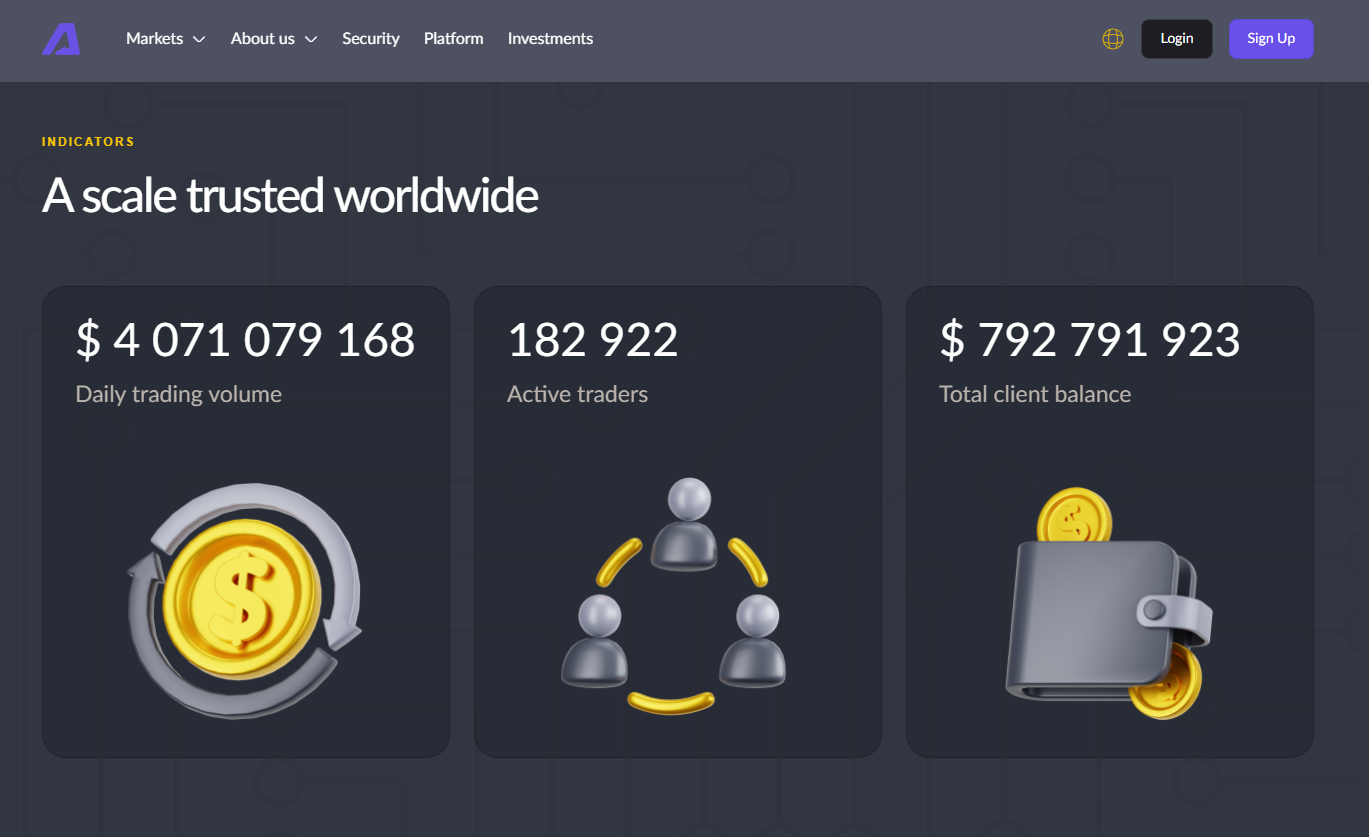
Task: Click the 182 922 traders count
Action: 592,340
